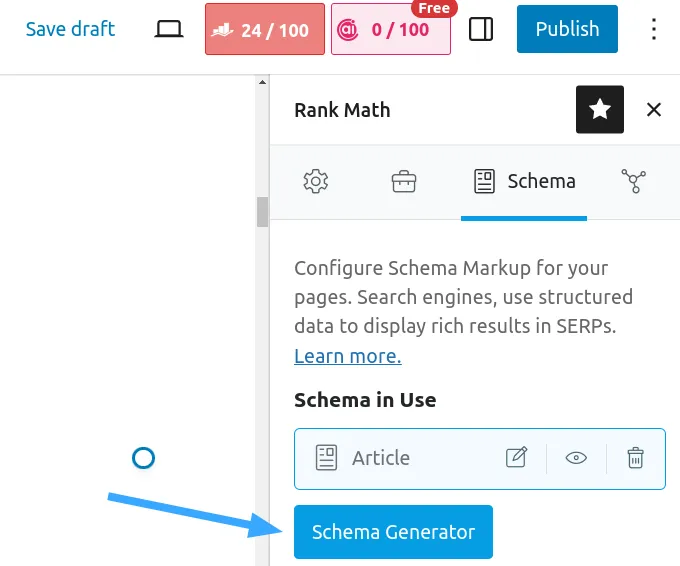The width and height of the screenshot is (680, 566).
Task: Select the Schema tab
Action: click(x=524, y=181)
